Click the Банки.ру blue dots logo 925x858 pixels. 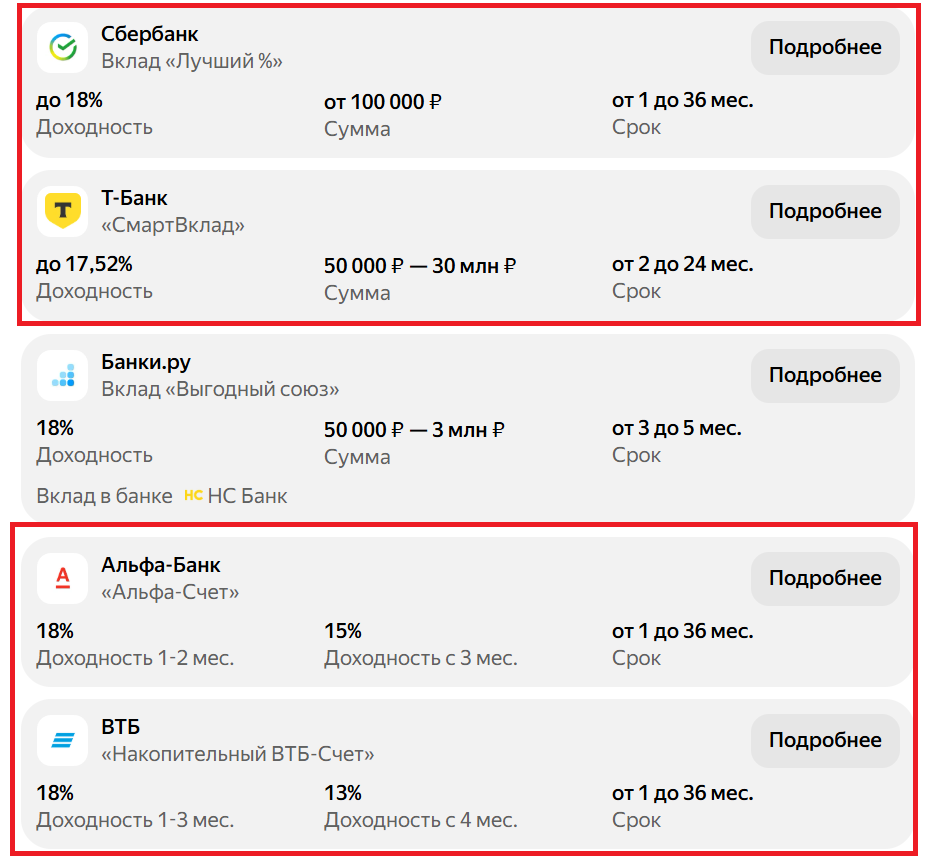point(62,375)
